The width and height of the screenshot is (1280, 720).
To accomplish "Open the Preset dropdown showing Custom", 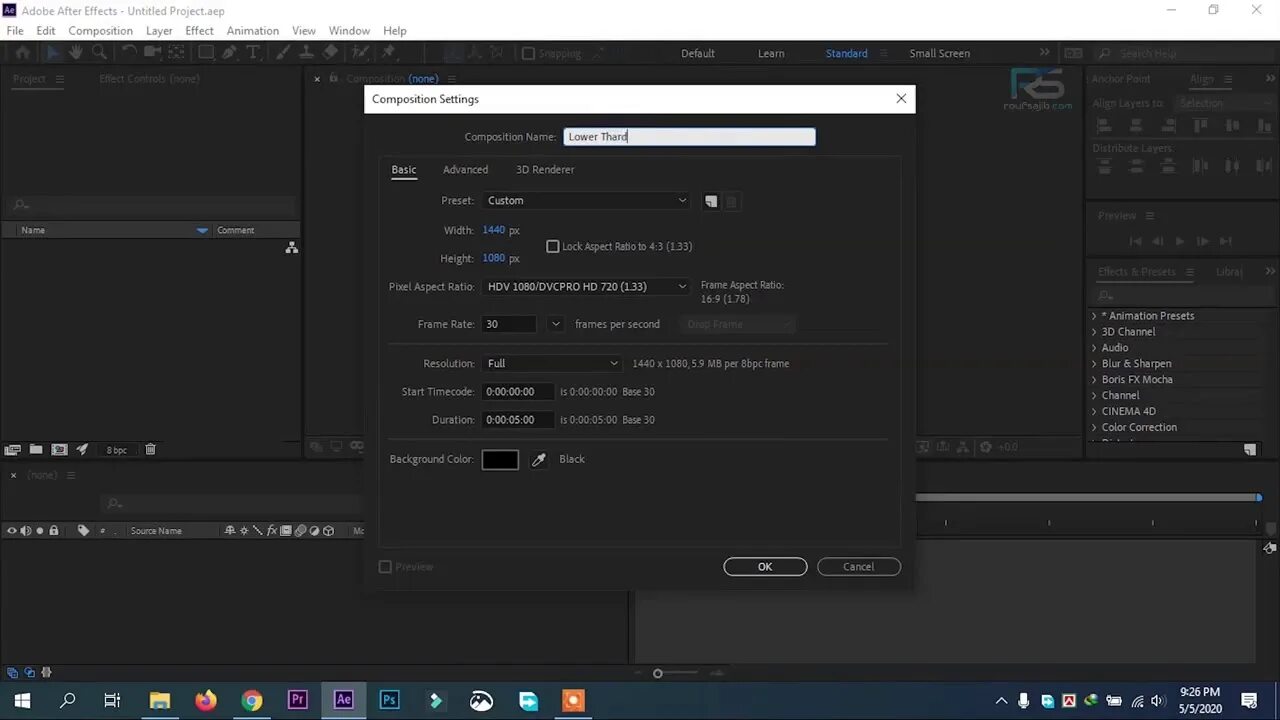I will tap(587, 201).
